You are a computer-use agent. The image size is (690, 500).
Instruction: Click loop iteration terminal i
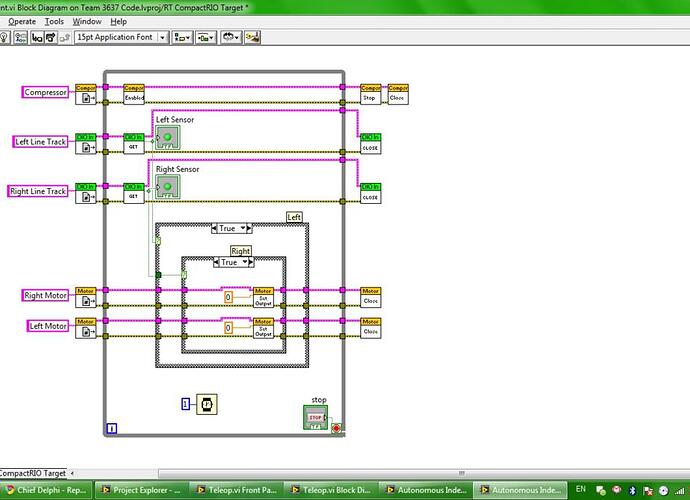coord(112,428)
